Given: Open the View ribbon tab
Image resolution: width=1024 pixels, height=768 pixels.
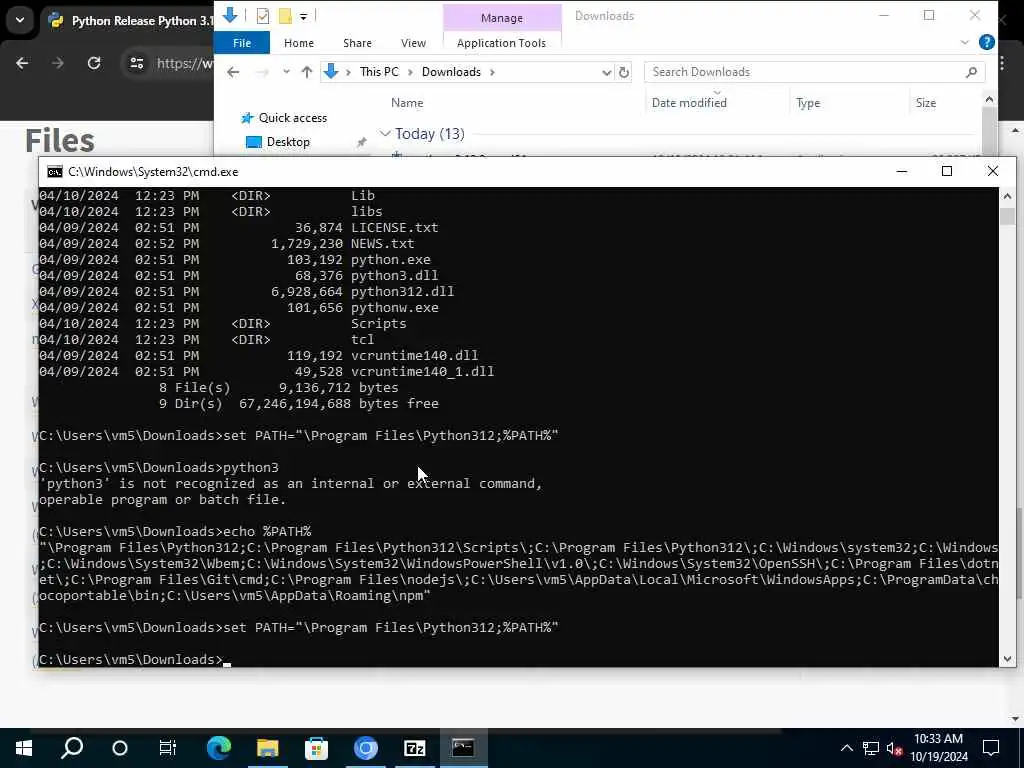Looking at the screenshot, I should click(x=413, y=43).
